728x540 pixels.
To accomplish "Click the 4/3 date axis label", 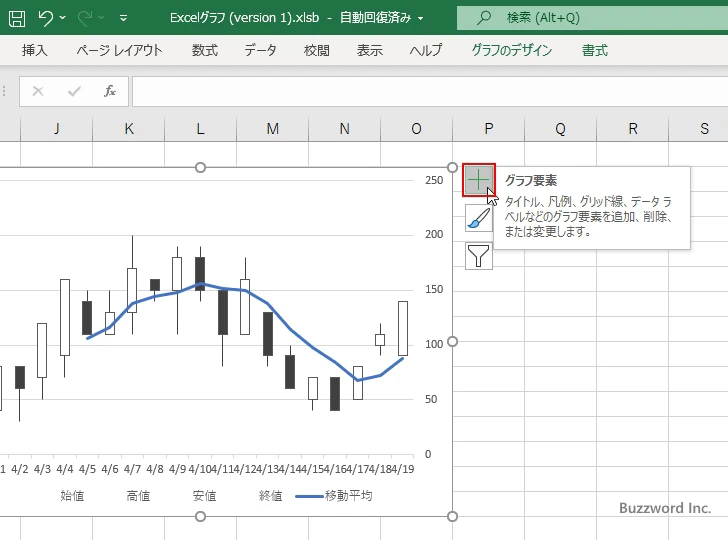I will coord(42,469).
